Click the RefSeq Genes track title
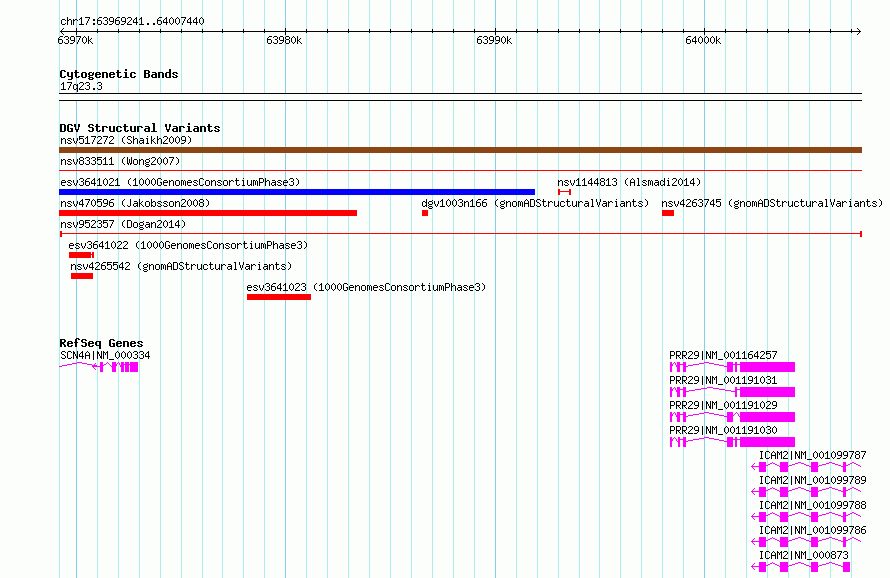Screen dimensions: 890x578 pos(101,343)
